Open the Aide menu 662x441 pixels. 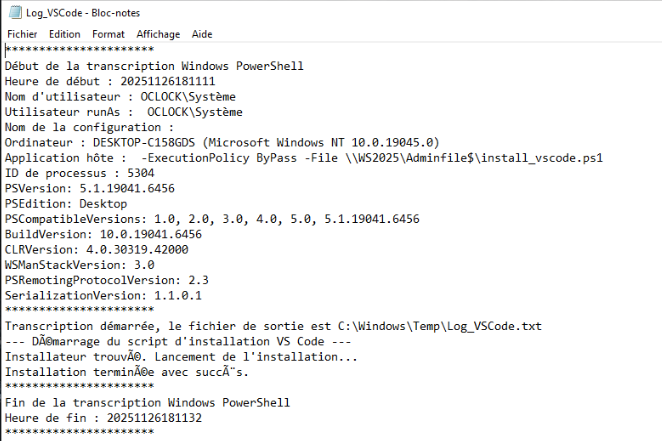[202, 34]
